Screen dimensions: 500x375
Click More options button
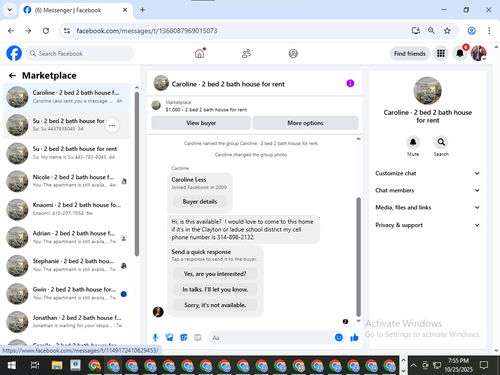tap(305, 123)
